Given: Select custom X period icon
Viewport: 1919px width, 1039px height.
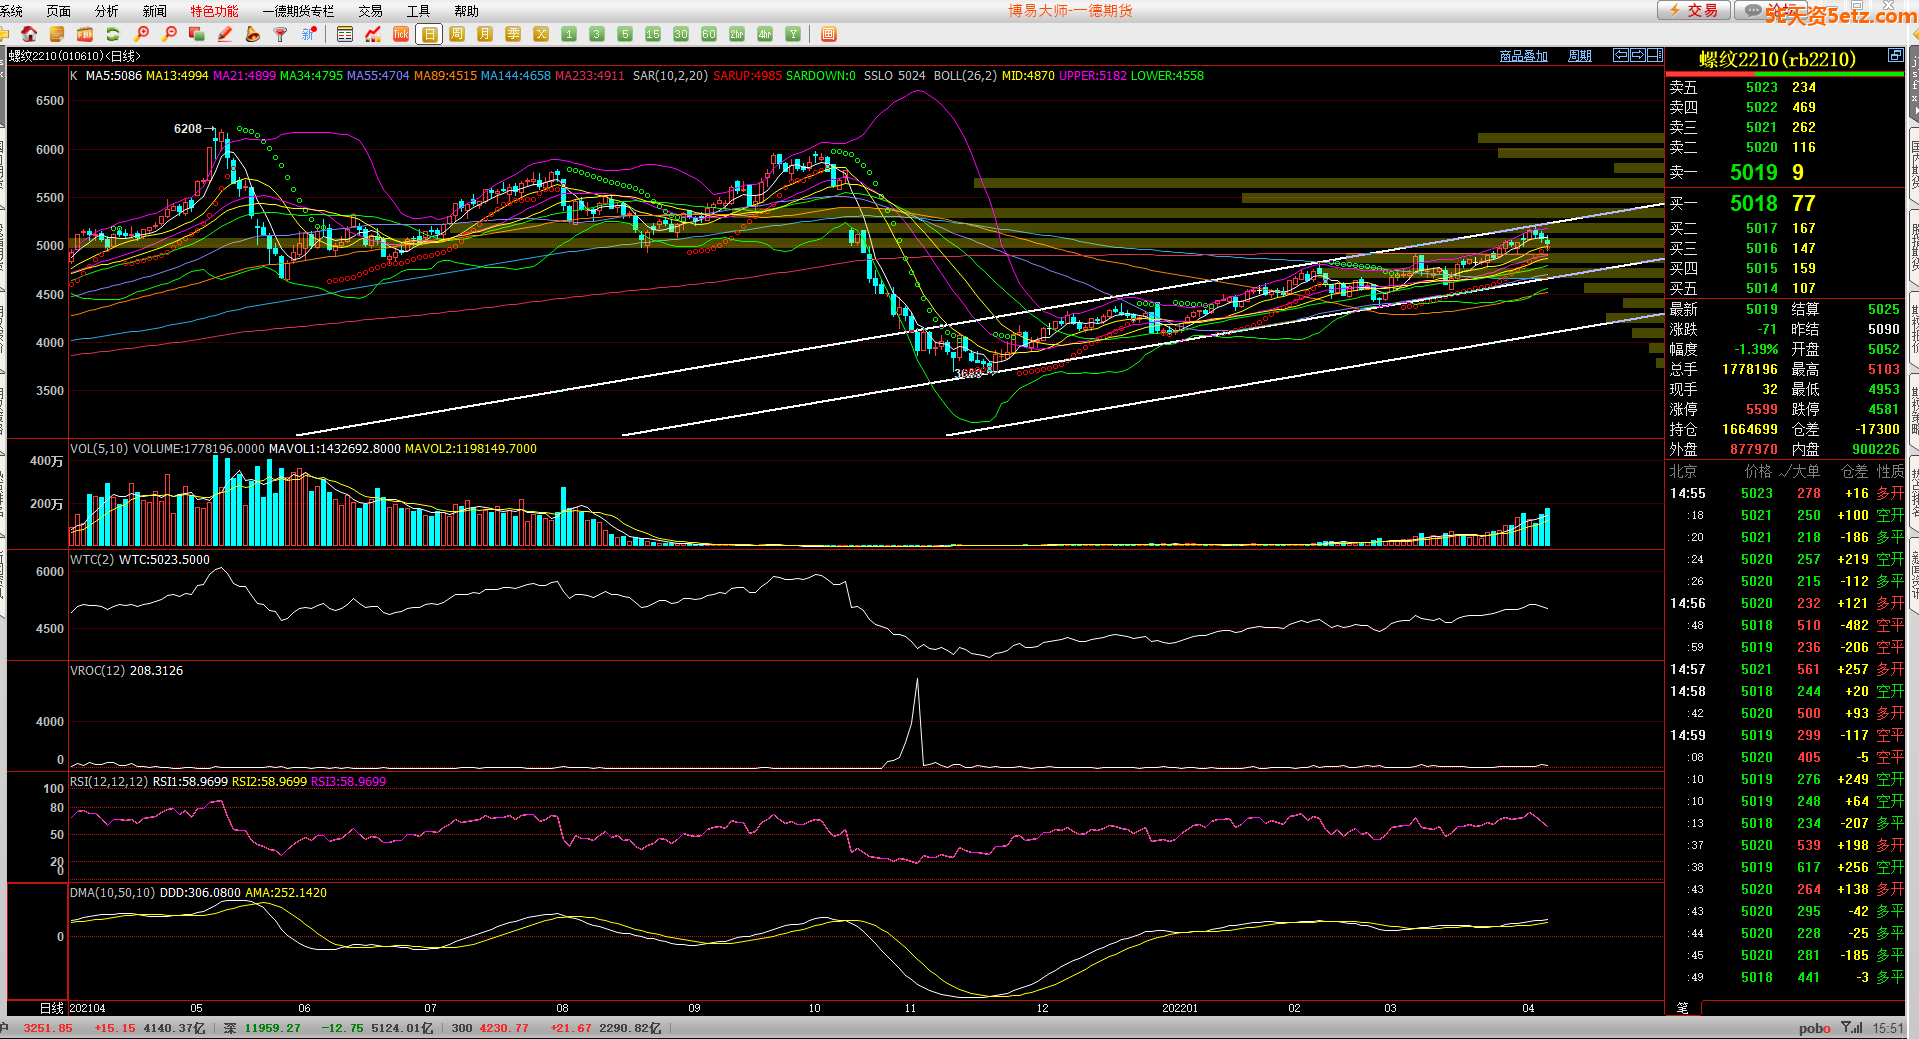Looking at the screenshot, I should tap(541, 34).
